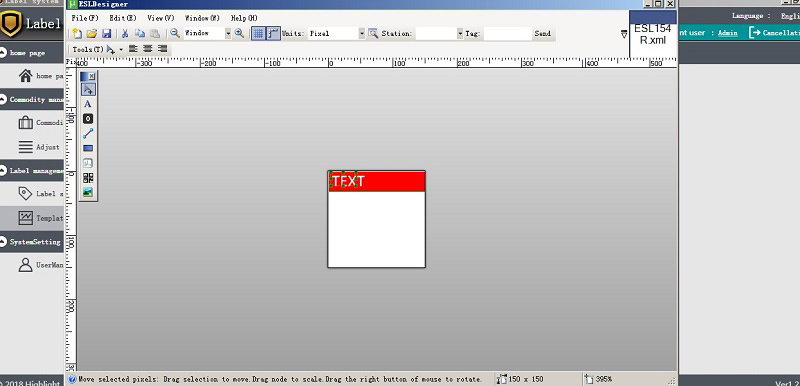Open the UserManage item in sidebar
The height and width of the screenshot is (386, 800).
(x=41, y=265)
